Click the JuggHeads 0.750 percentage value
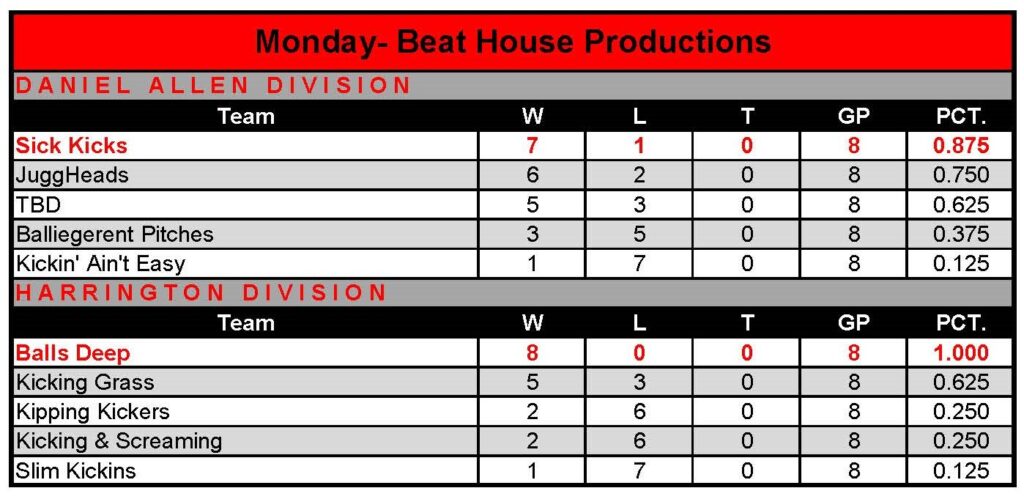 click(x=960, y=175)
